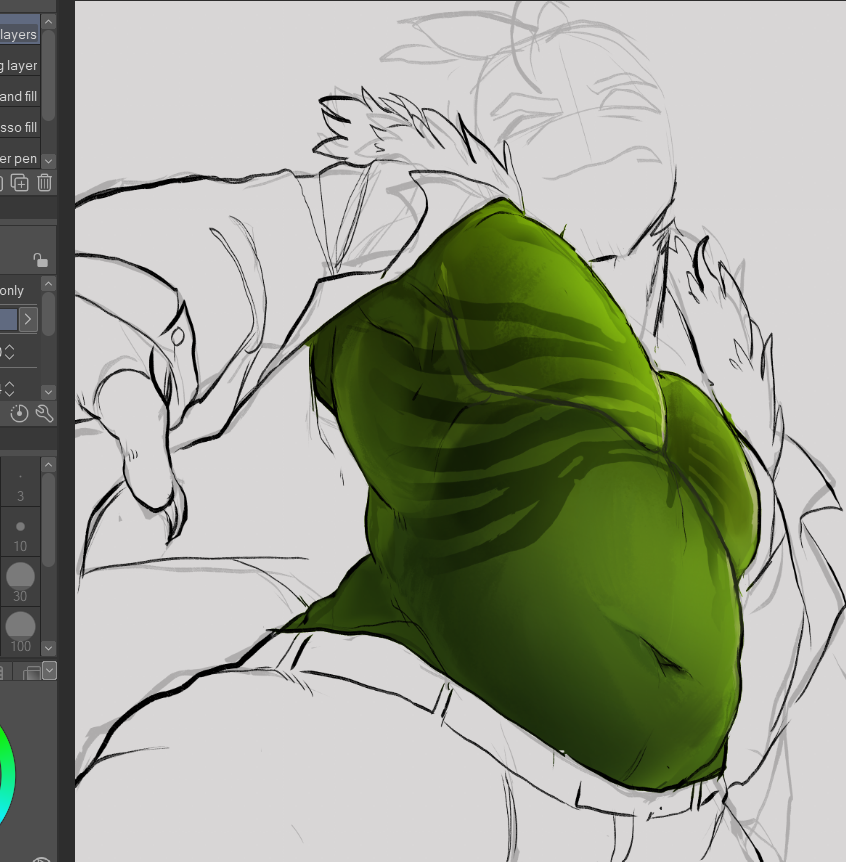Switch to the intermediate color tab icon
The width and height of the screenshot is (846, 862).
coord(31,672)
